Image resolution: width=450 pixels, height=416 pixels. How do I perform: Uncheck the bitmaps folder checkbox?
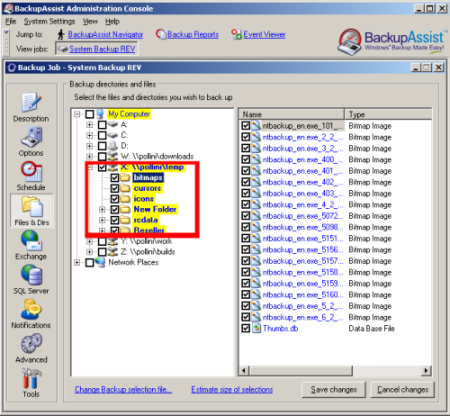(115, 178)
